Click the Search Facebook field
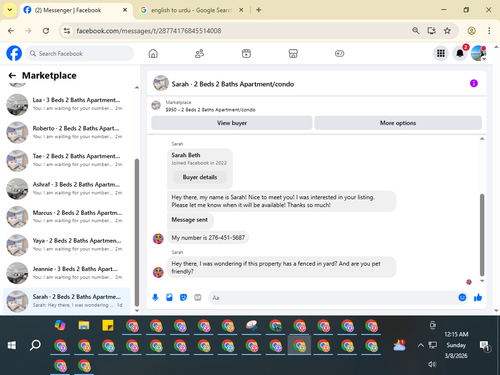 [79, 53]
